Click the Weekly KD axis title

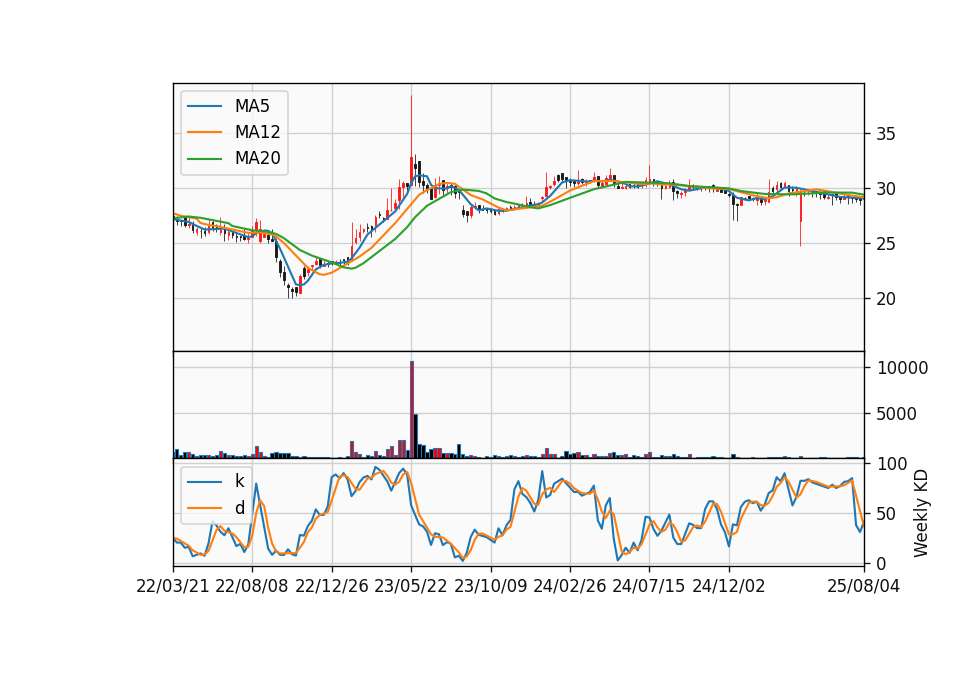(921, 514)
